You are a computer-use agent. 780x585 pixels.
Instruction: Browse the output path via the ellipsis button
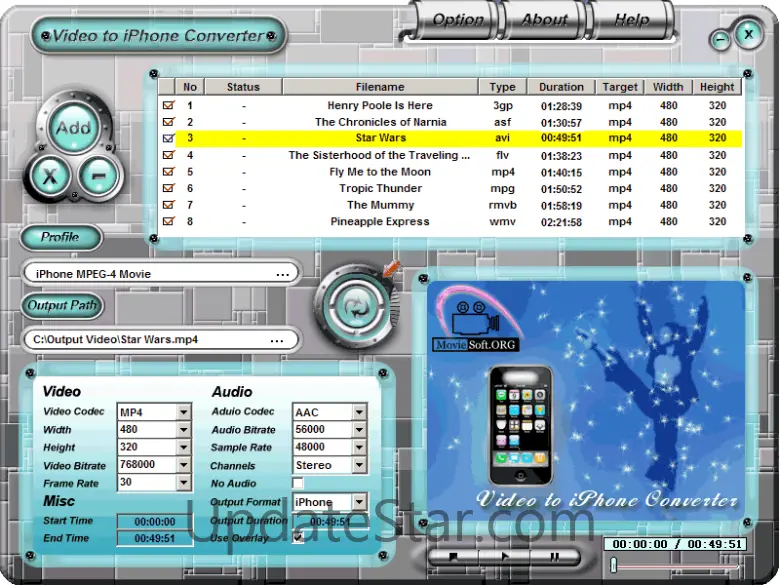277,340
